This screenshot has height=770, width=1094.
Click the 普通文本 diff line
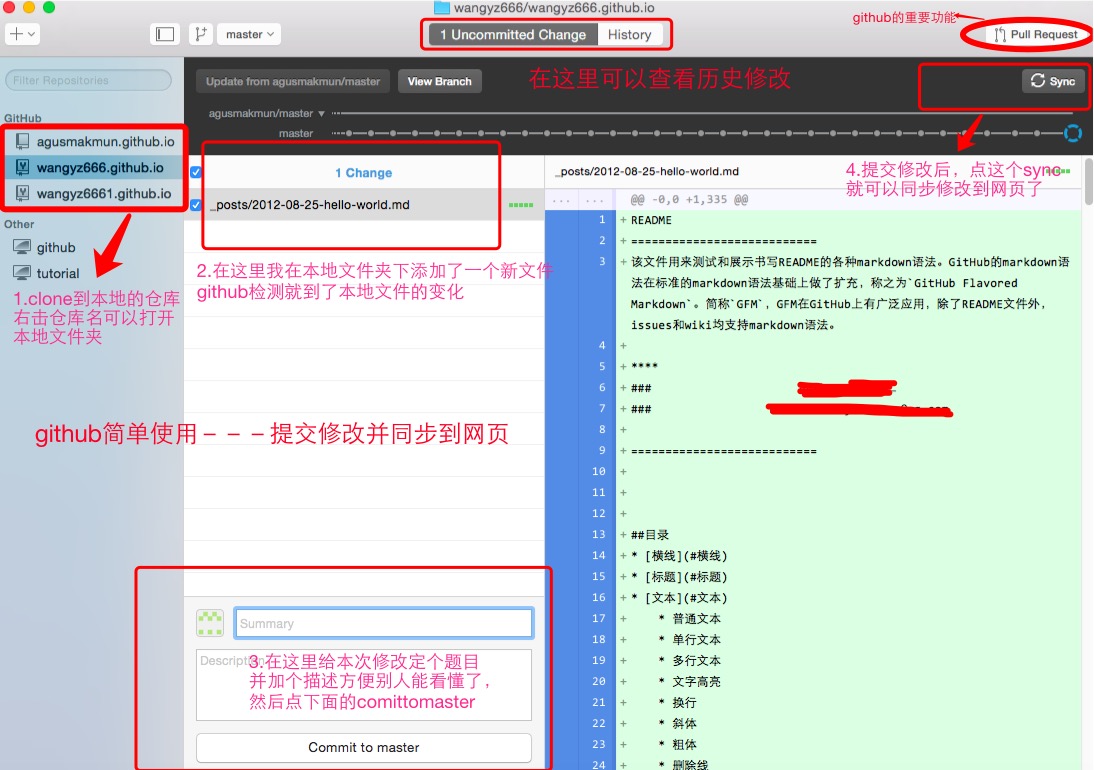690,619
